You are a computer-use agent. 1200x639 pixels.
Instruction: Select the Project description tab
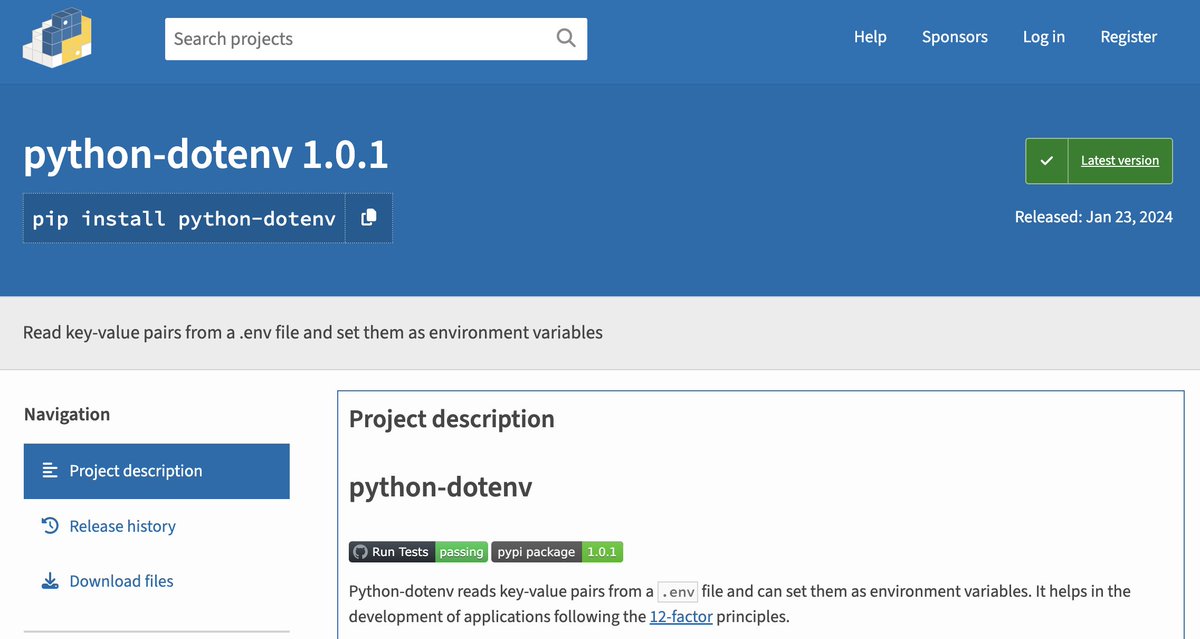pos(157,471)
